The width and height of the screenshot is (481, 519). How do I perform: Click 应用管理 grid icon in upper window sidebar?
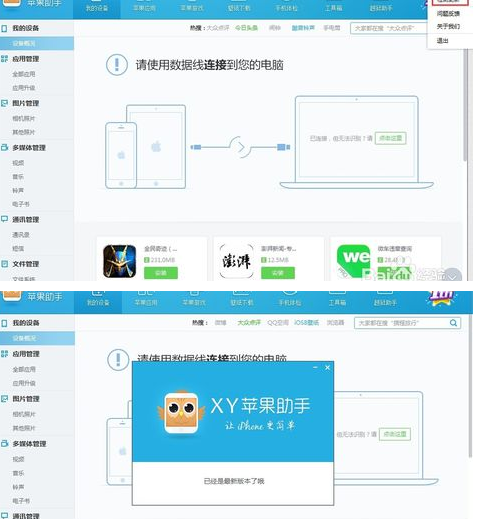pos(4,59)
